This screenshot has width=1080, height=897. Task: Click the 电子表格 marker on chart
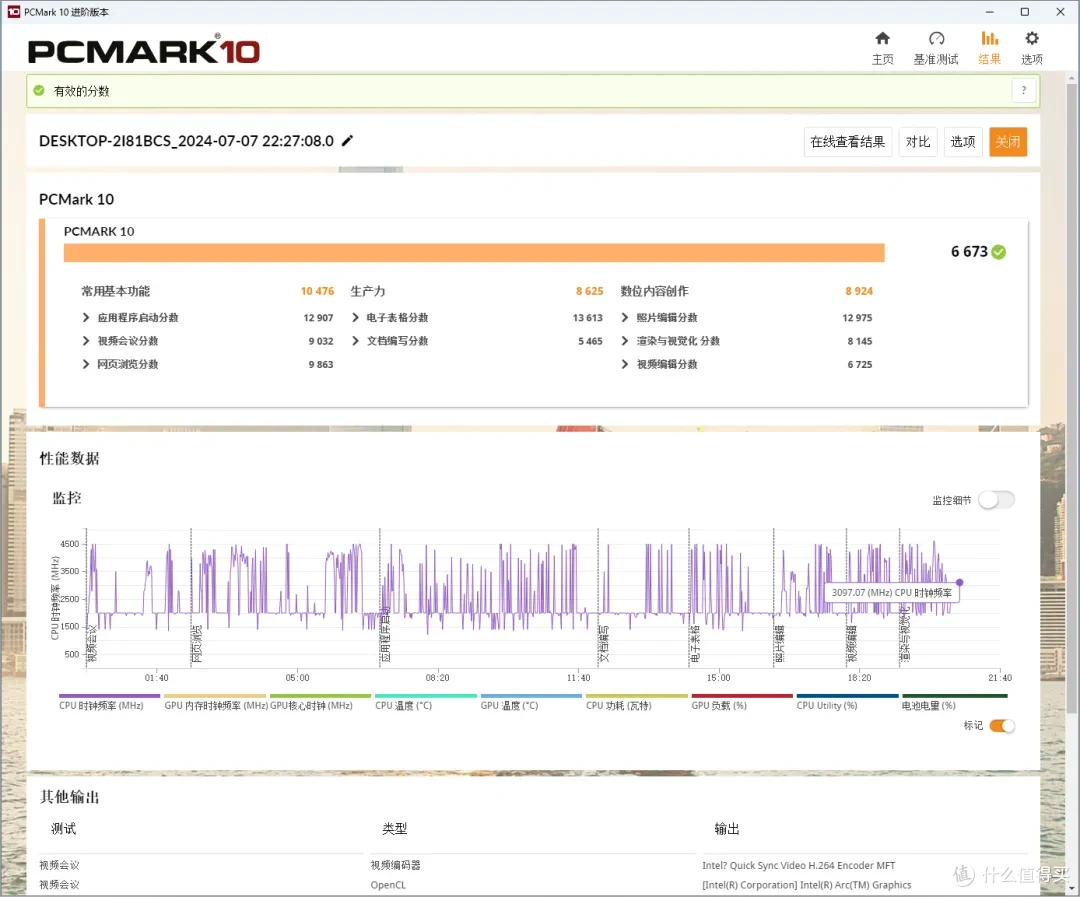(695, 643)
